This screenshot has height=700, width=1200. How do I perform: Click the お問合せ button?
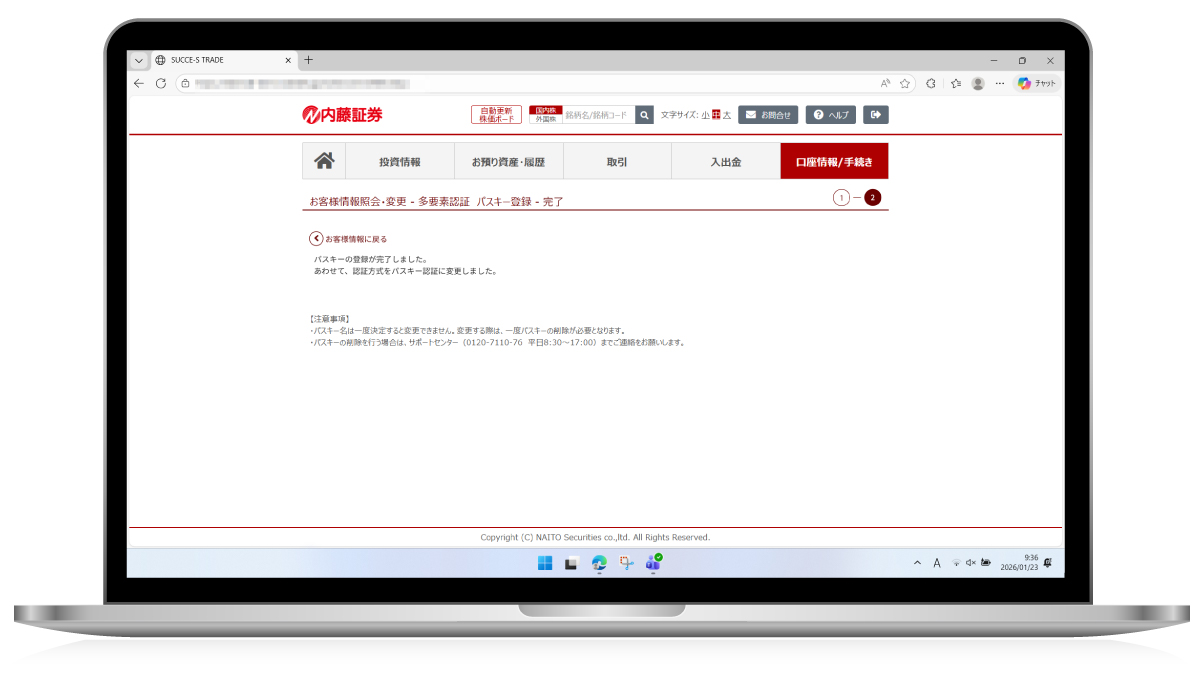[768, 115]
